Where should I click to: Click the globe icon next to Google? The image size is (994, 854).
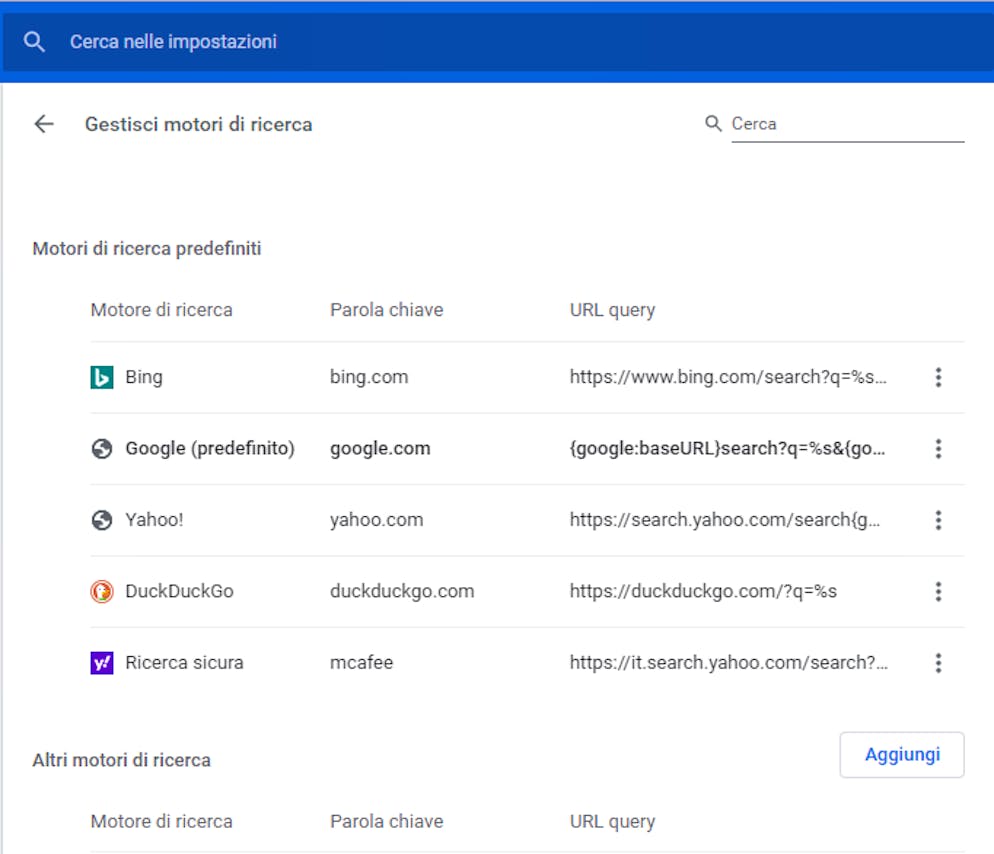coord(101,449)
